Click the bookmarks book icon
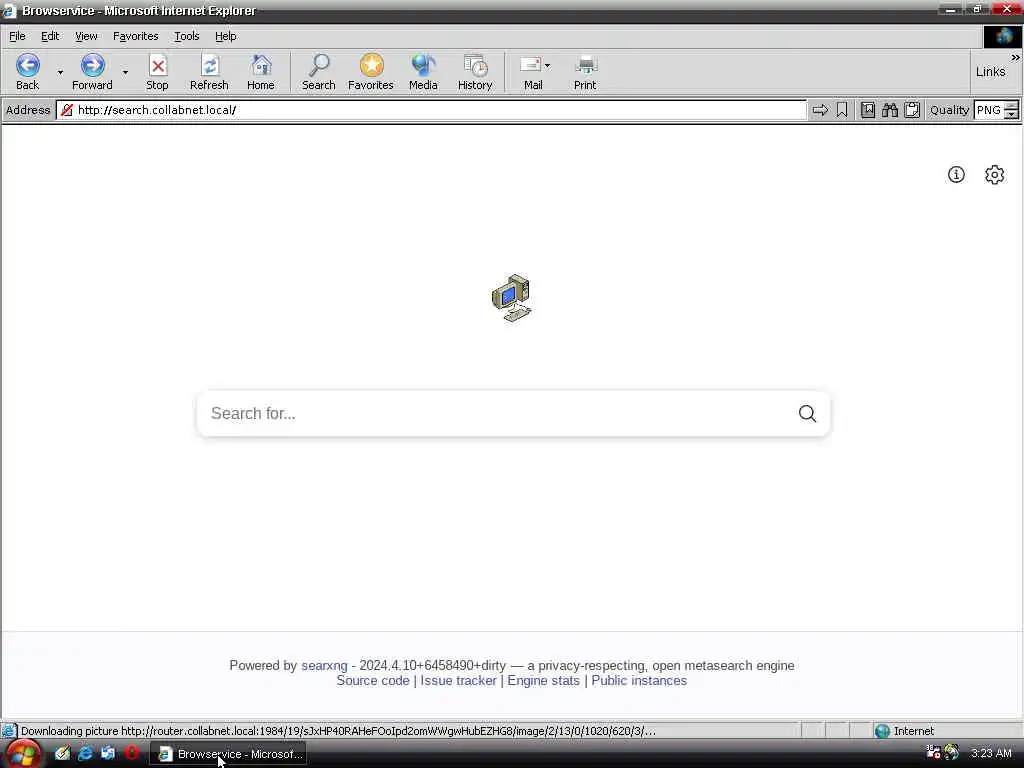 868,110
